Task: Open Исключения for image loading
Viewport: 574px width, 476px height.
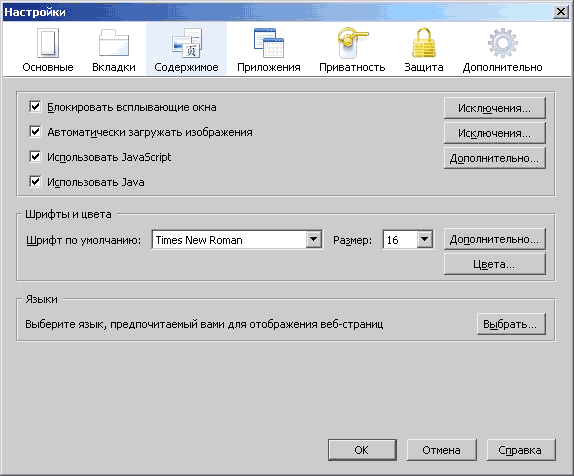Action: click(x=495, y=133)
